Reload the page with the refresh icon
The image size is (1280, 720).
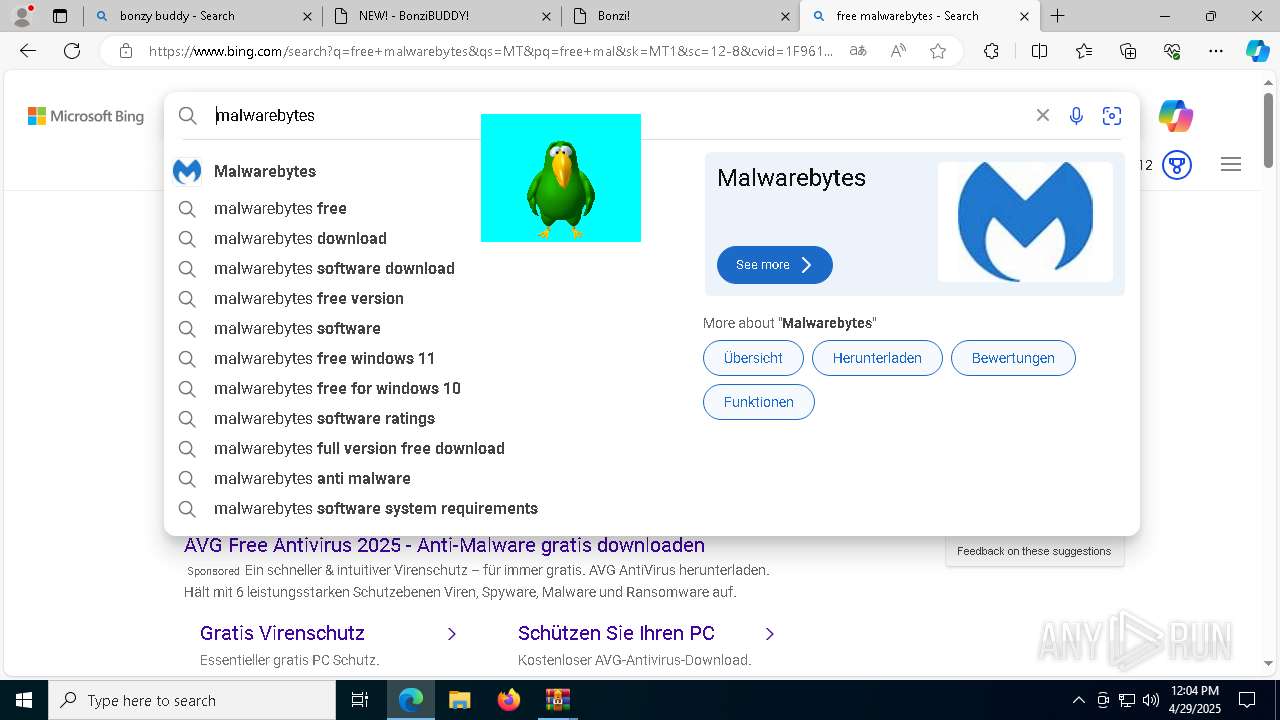pyautogui.click(x=72, y=51)
